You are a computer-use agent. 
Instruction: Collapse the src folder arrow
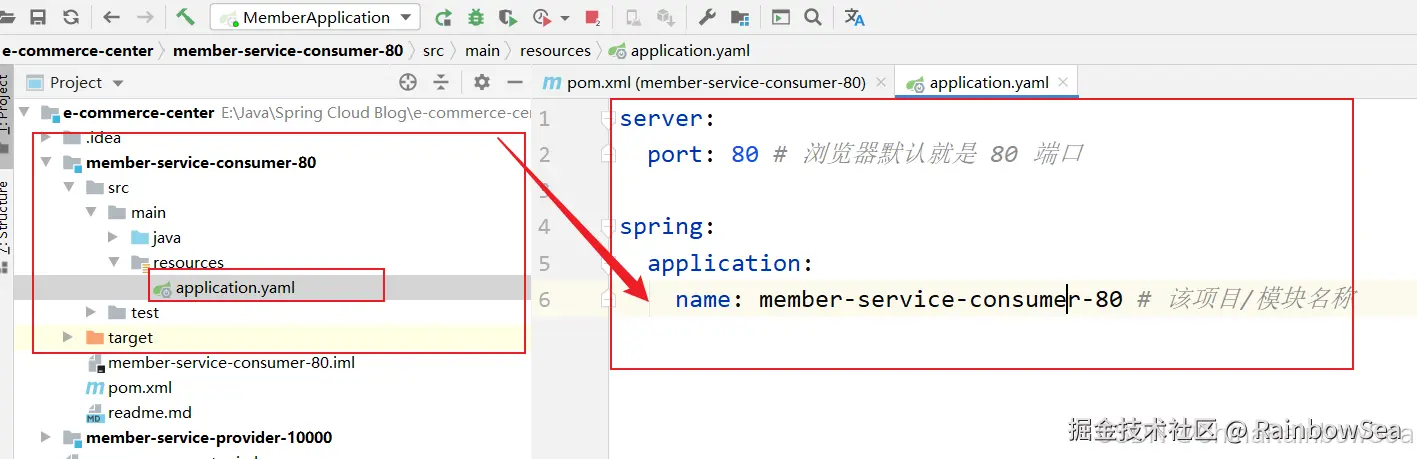69,187
